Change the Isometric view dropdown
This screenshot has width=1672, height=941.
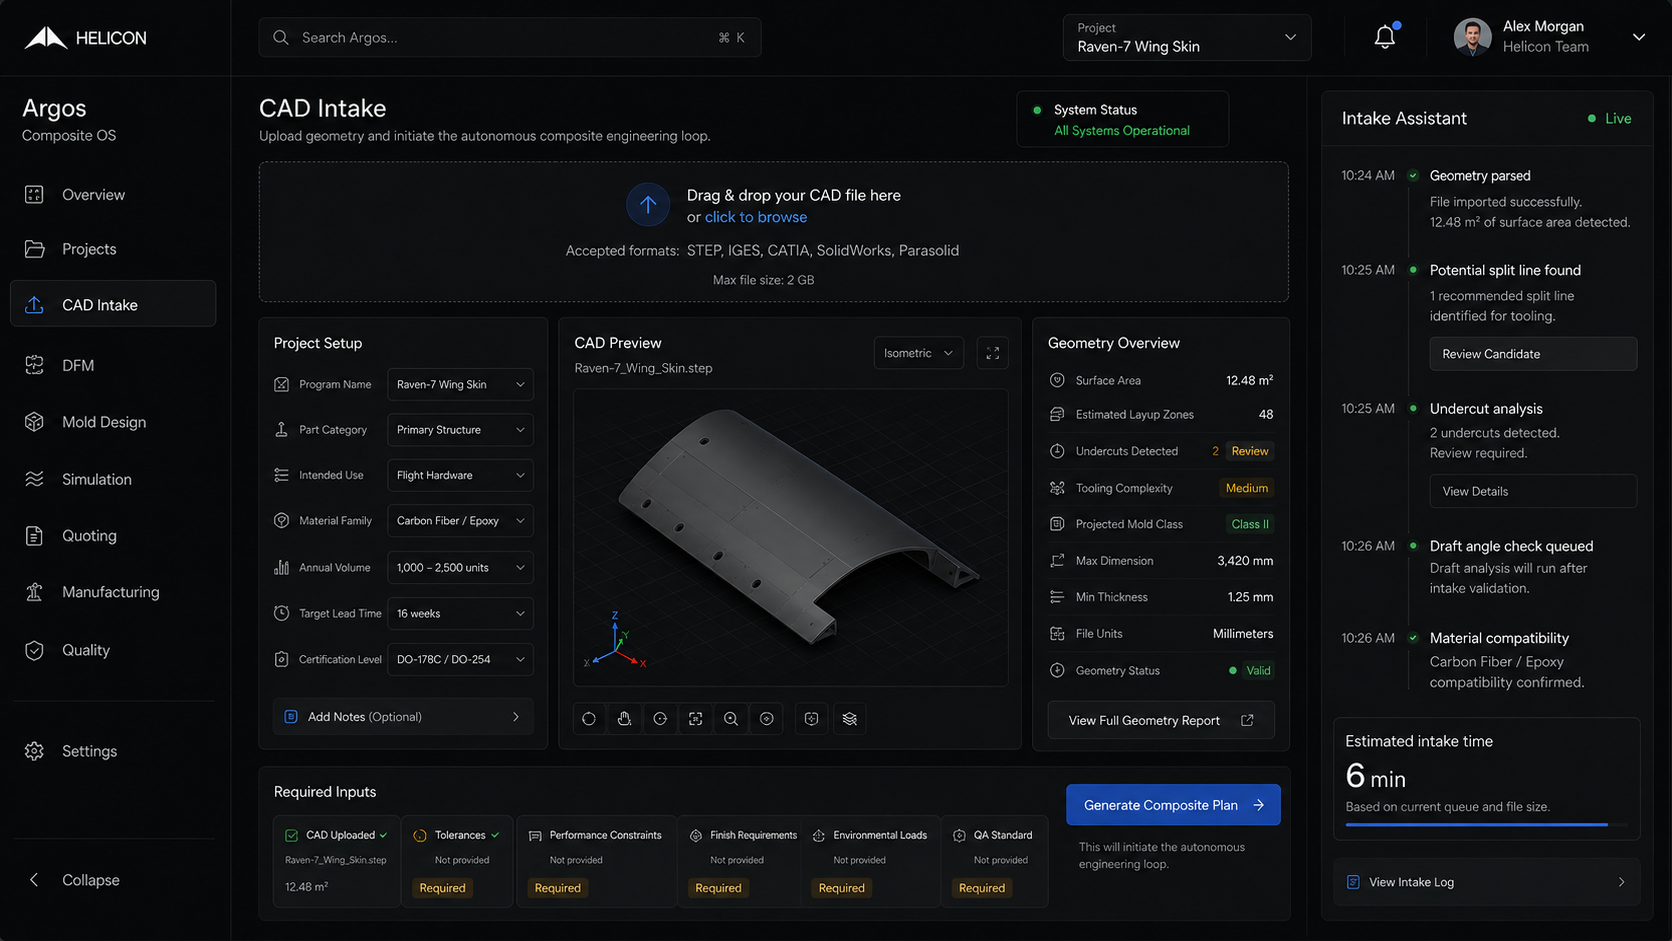[x=918, y=353]
